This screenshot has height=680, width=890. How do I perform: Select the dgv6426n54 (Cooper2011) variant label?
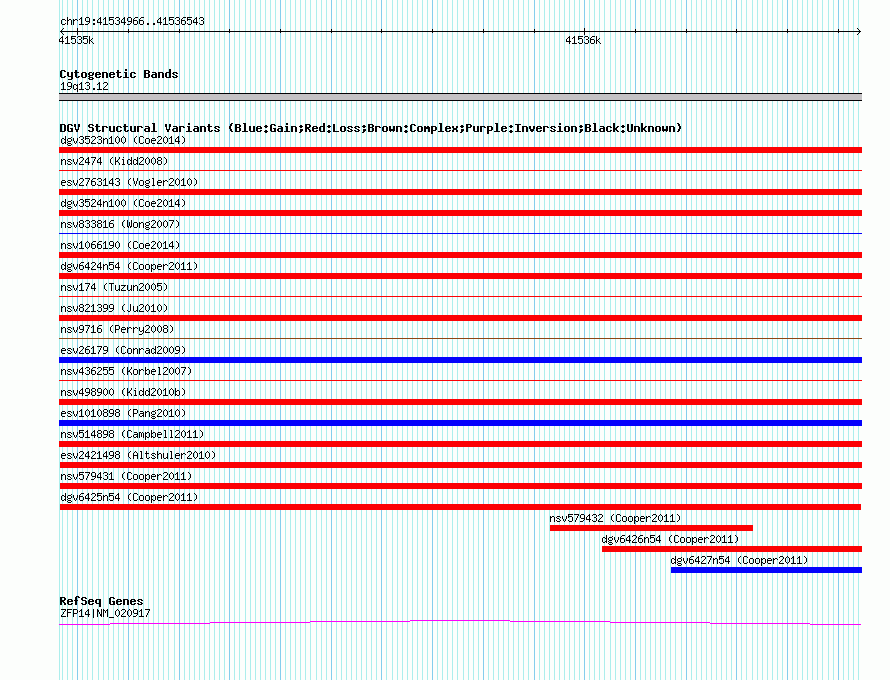coord(670,539)
